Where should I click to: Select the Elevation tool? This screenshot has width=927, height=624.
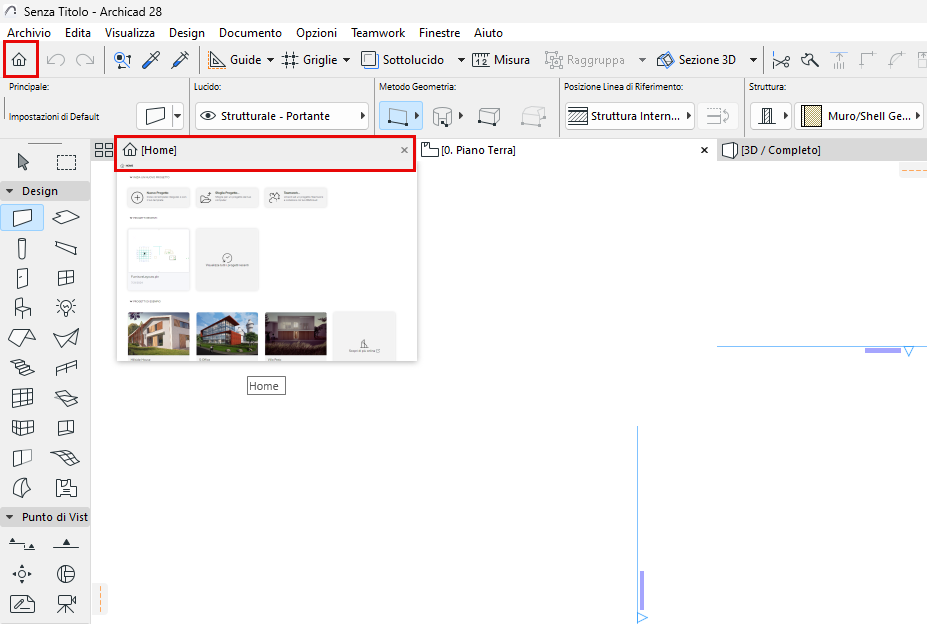pos(66,544)
